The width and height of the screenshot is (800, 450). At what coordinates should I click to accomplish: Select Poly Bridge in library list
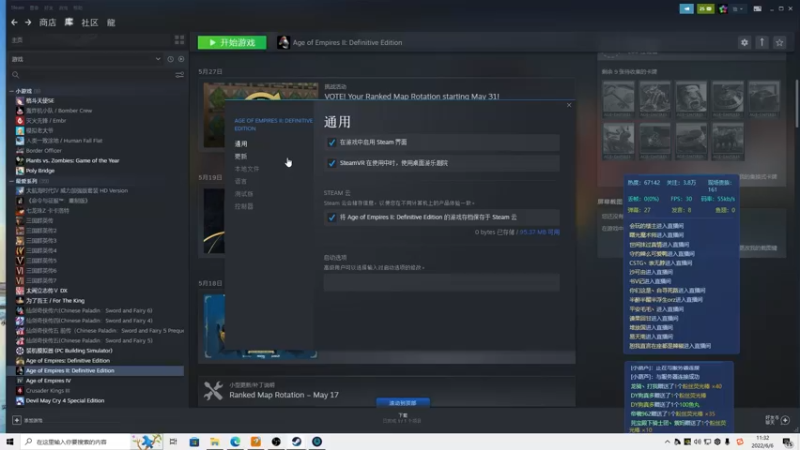tap(40, 170)
